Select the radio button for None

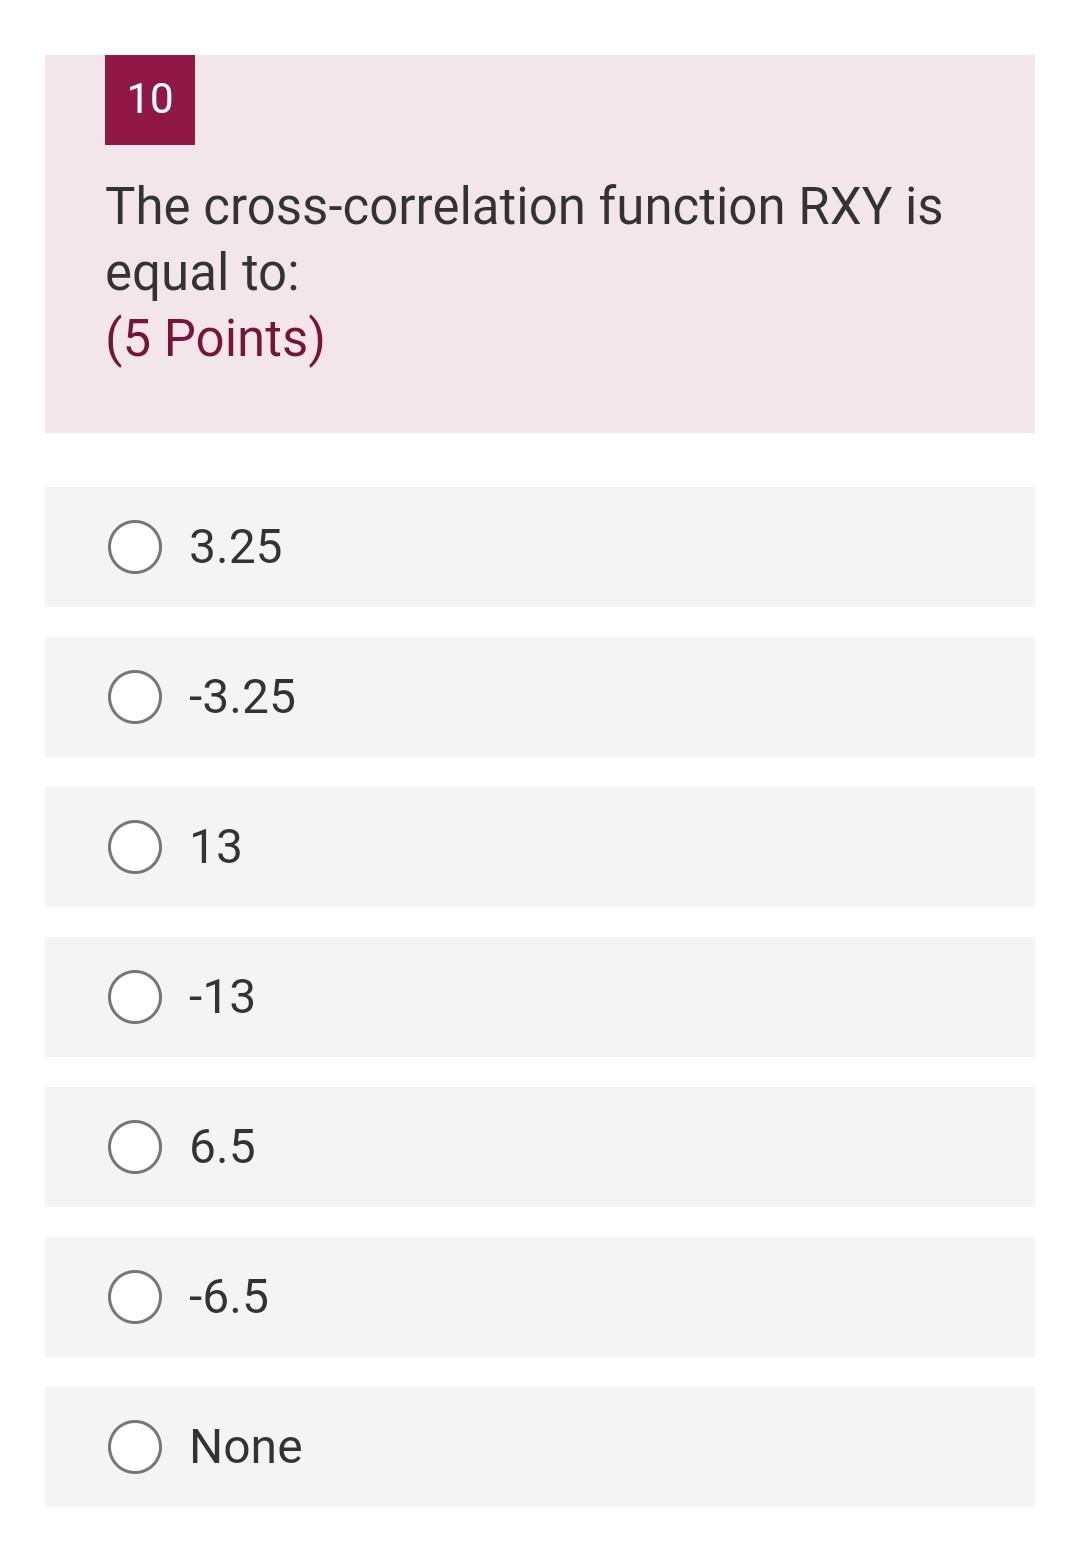click(134, 1447)
